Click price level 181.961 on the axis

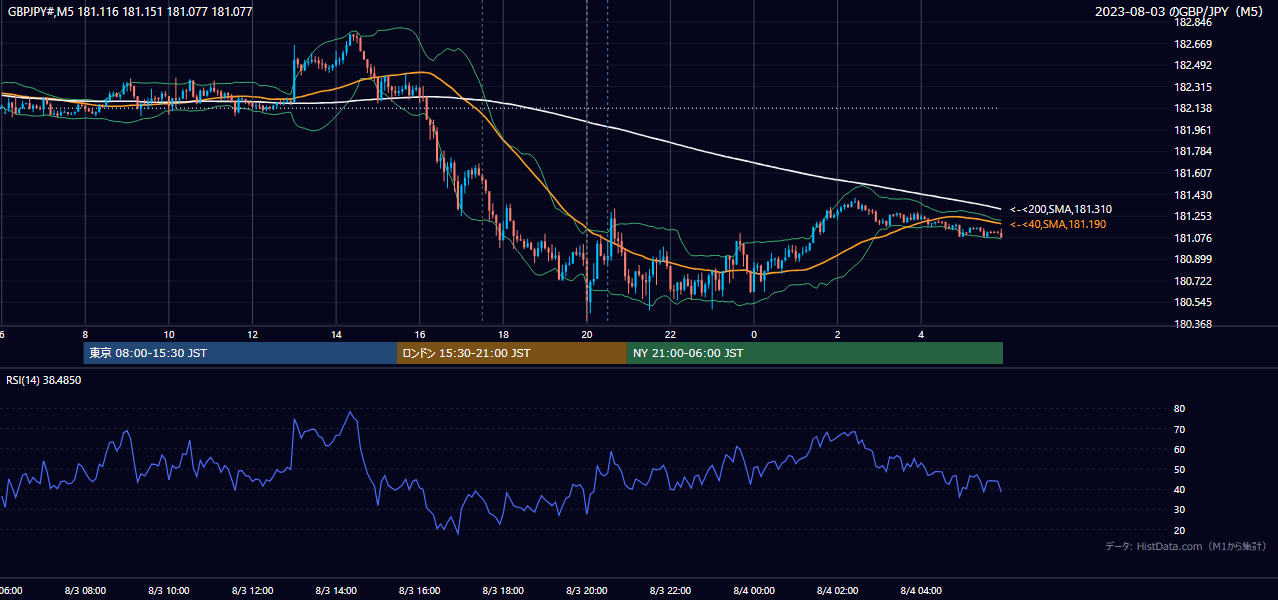point(1193,130)
